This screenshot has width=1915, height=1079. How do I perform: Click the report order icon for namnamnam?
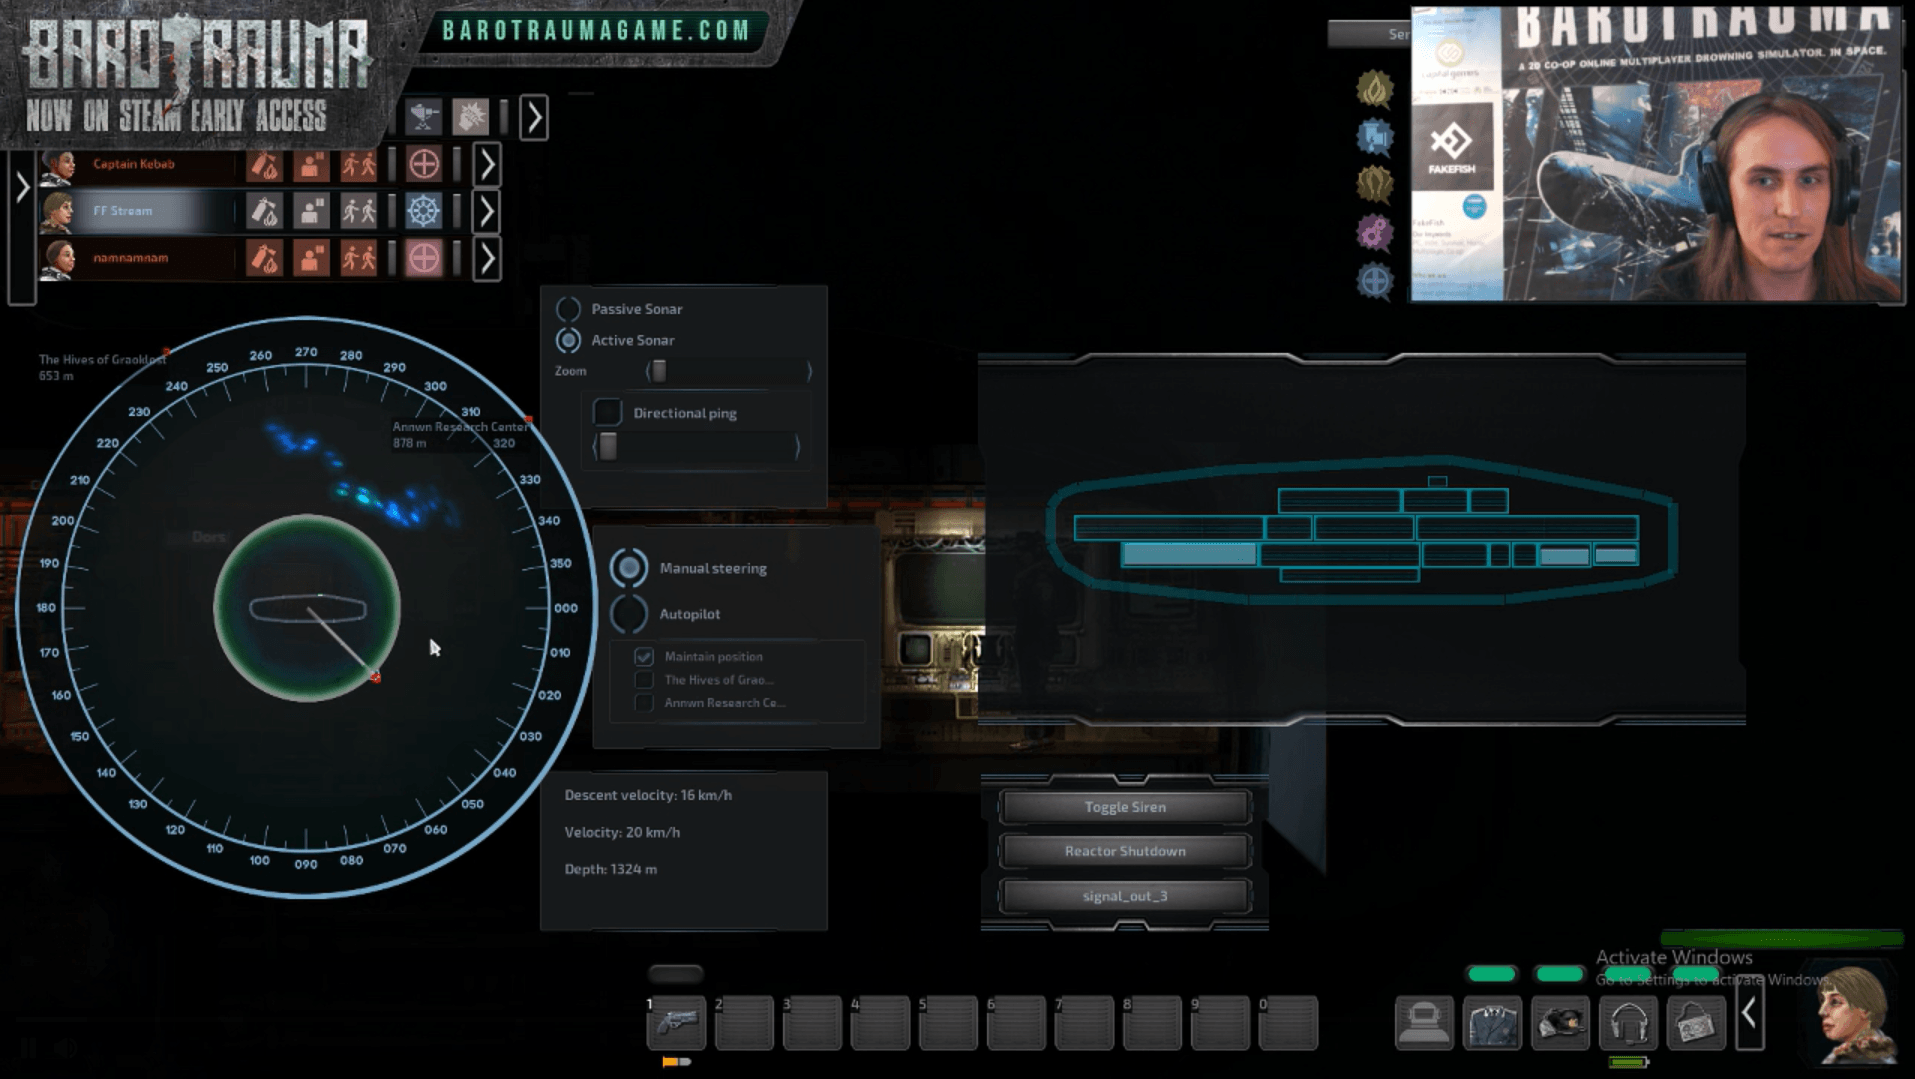(311, 258)
